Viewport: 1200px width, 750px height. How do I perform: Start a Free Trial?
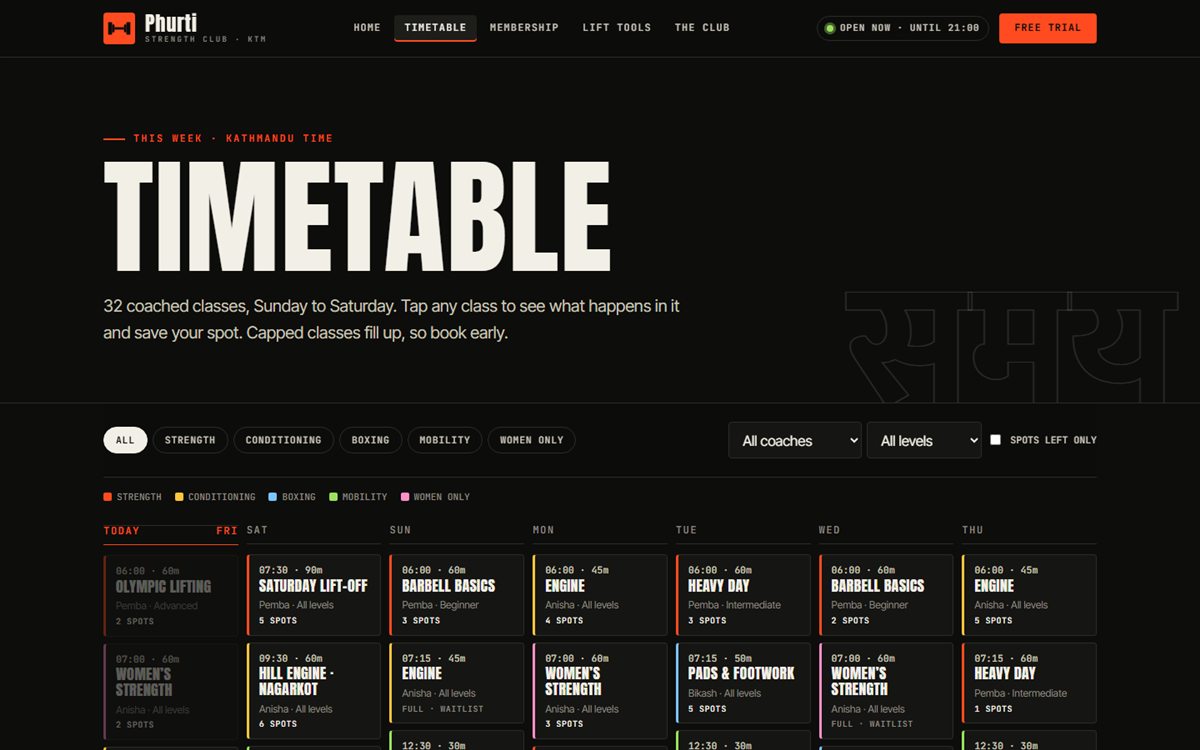(x=1048, y=28)
